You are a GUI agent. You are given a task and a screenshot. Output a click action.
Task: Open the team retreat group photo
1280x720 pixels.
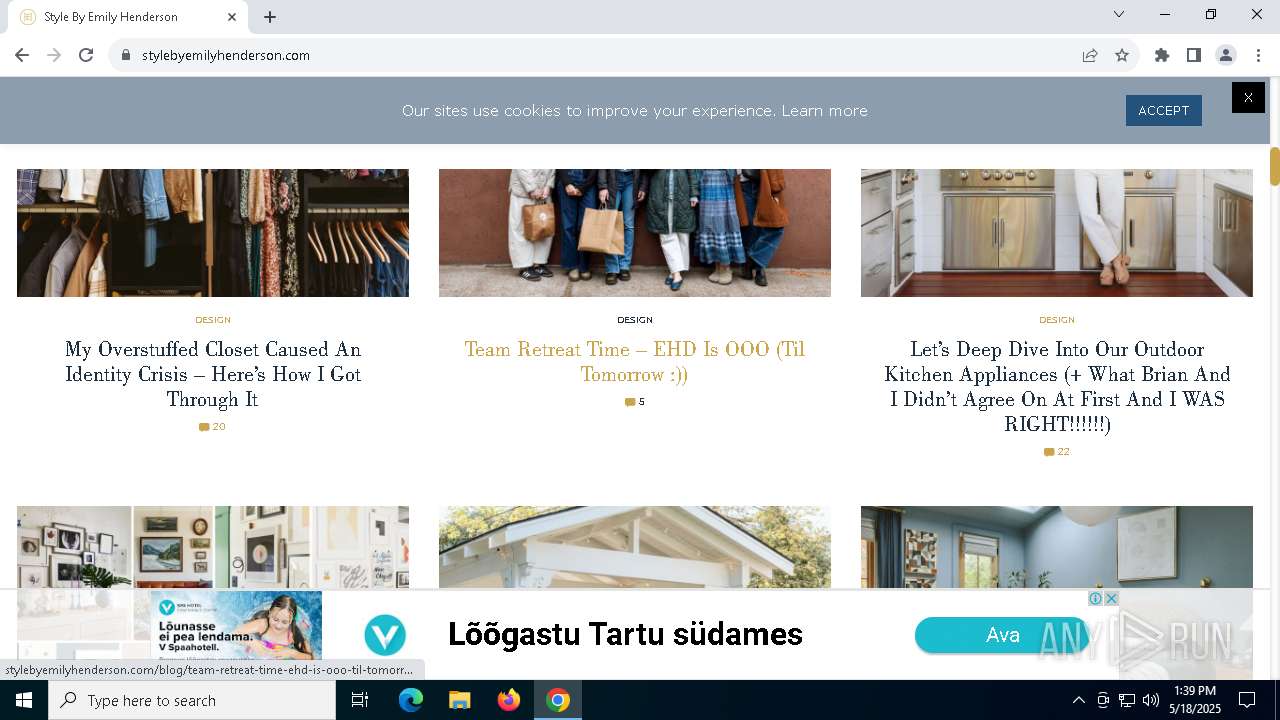[x=635, y=233]
